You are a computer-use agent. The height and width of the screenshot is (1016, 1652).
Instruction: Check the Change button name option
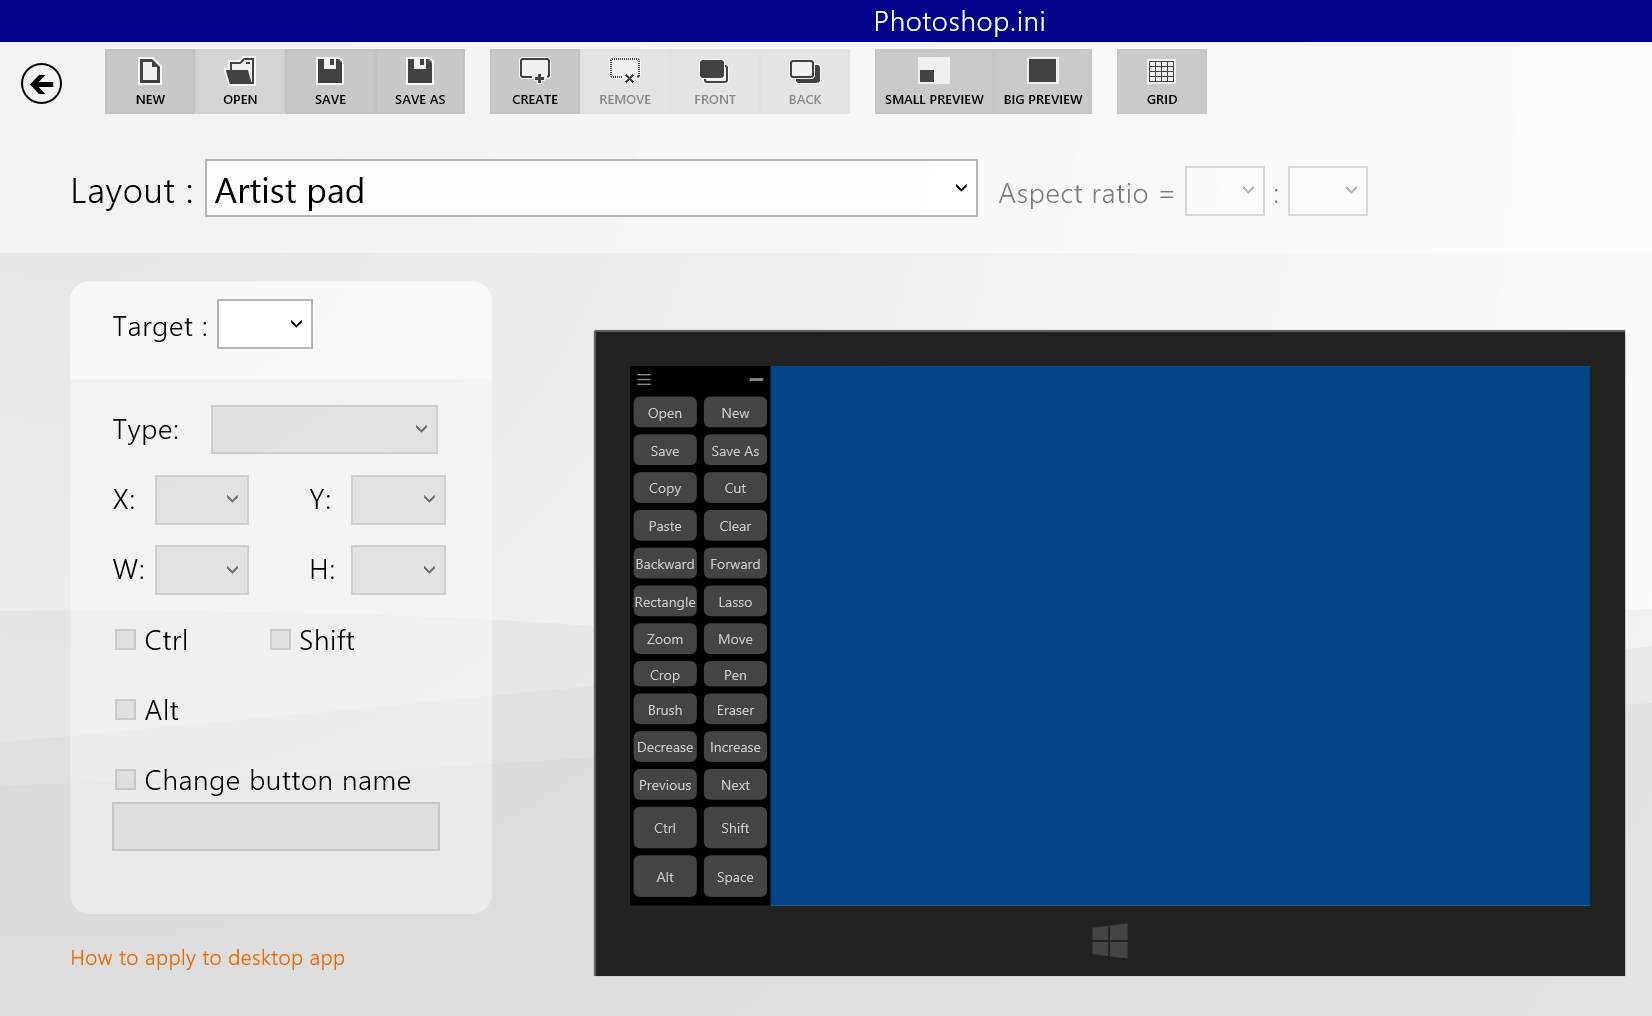pos(125,780)
